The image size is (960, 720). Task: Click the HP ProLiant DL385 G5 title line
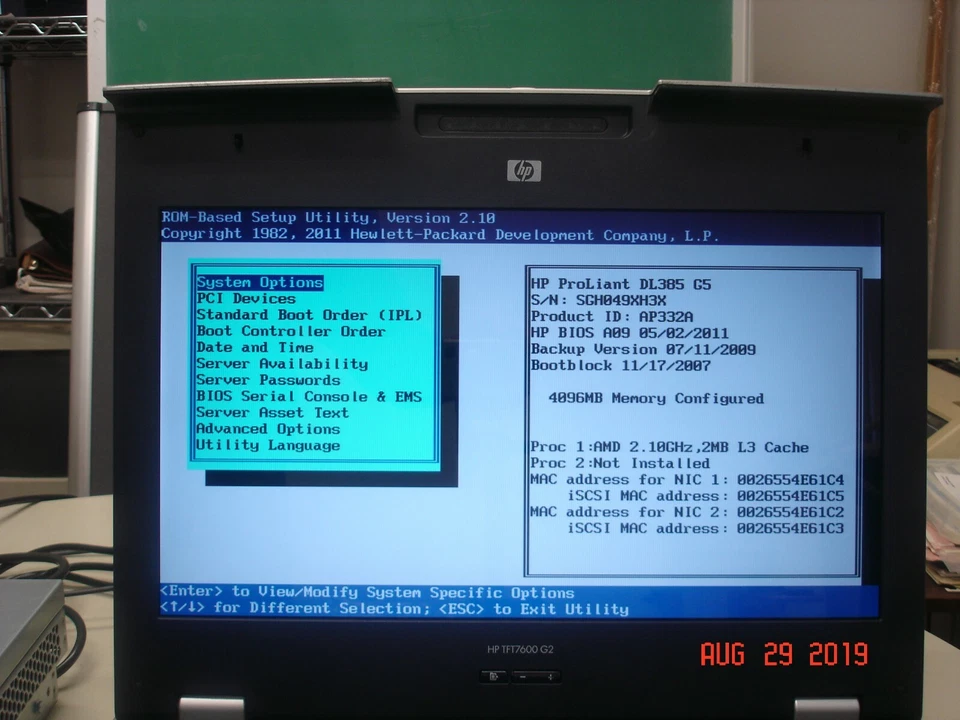pyautogui.click(x=620, y=284)
